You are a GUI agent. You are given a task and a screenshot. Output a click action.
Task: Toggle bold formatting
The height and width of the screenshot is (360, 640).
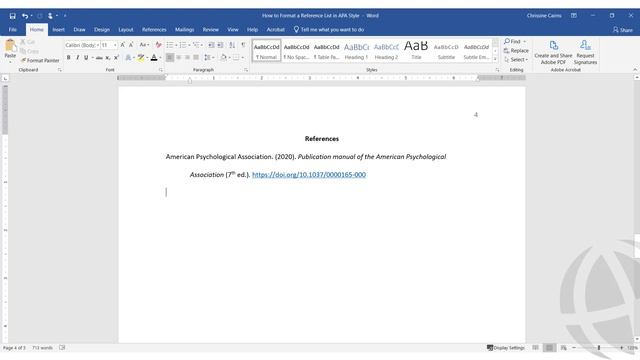pos(69,58)
